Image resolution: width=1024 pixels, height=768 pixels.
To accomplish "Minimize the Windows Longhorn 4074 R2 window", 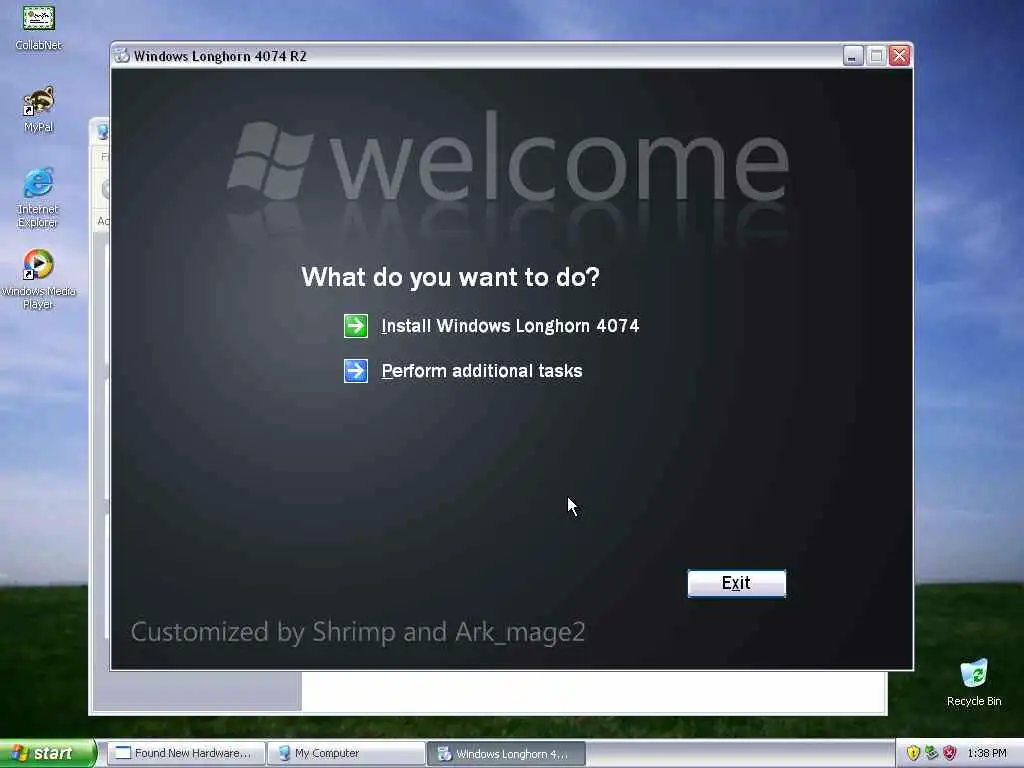I will coord(853,56).
